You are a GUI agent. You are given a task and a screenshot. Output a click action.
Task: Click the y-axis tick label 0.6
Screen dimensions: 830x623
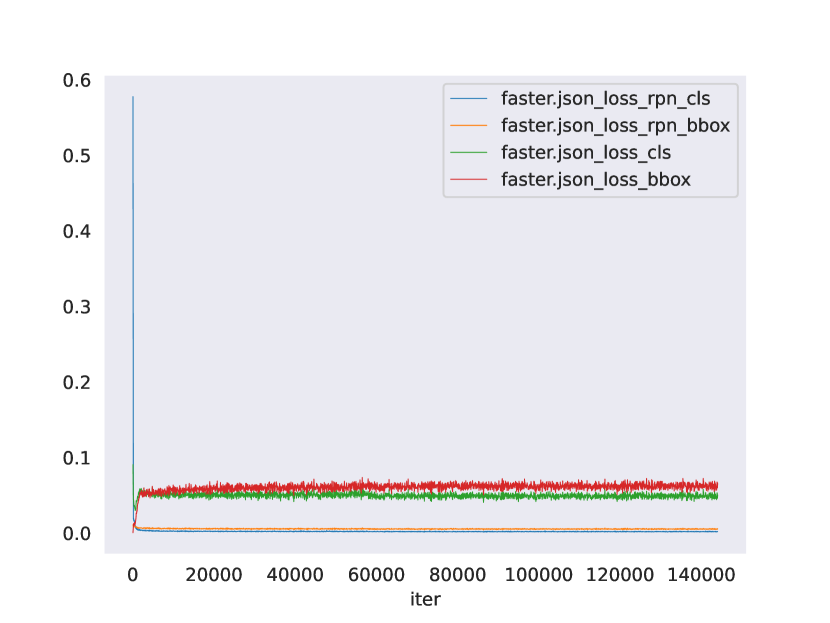tap(77, 80)
